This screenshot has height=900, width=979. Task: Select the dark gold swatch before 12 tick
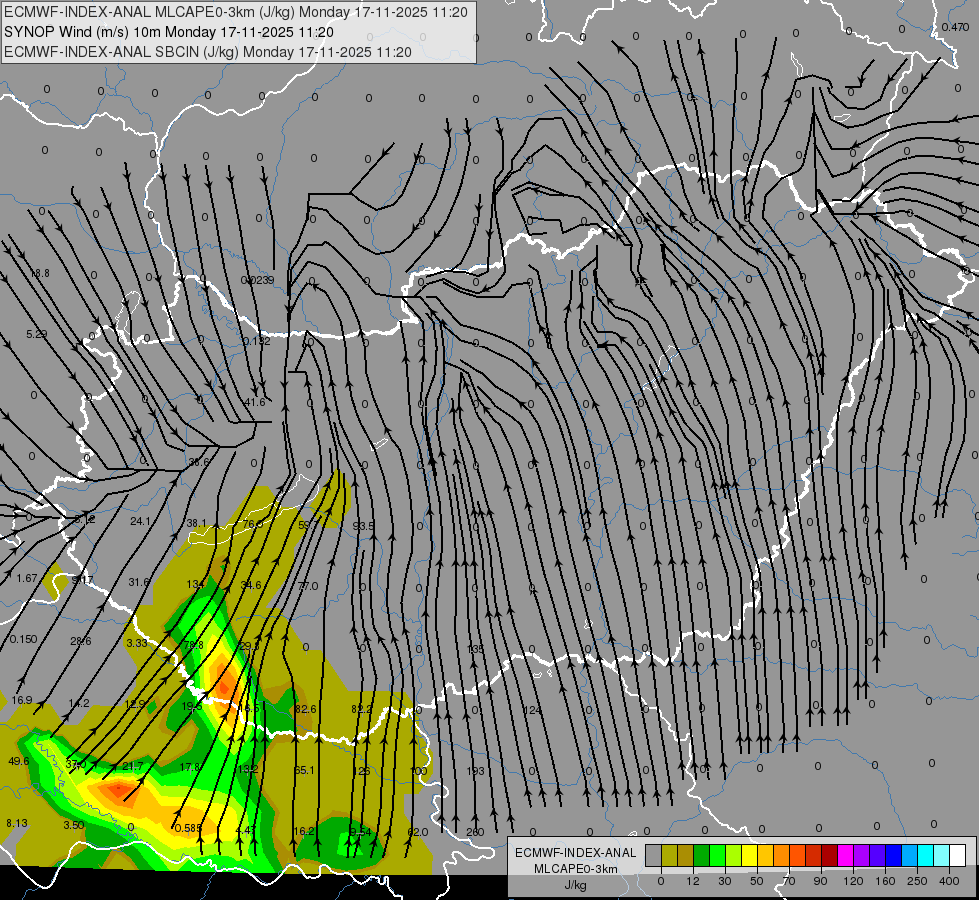point(686,855)
